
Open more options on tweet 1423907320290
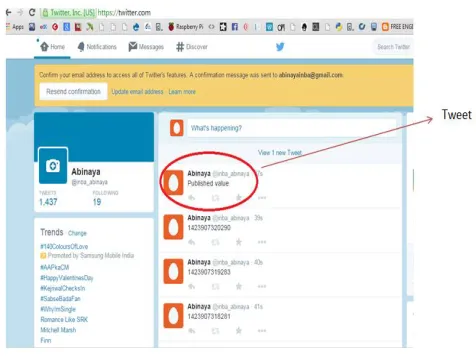[x=262, y=242]
